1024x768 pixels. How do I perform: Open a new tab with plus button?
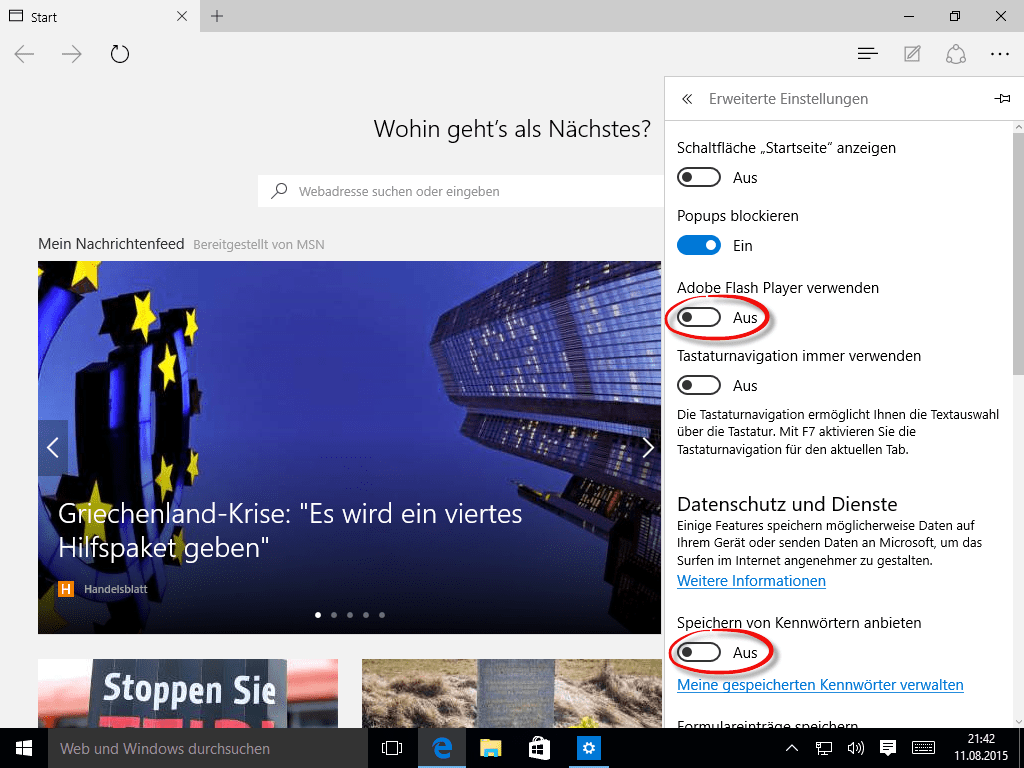tap(217, 16)
